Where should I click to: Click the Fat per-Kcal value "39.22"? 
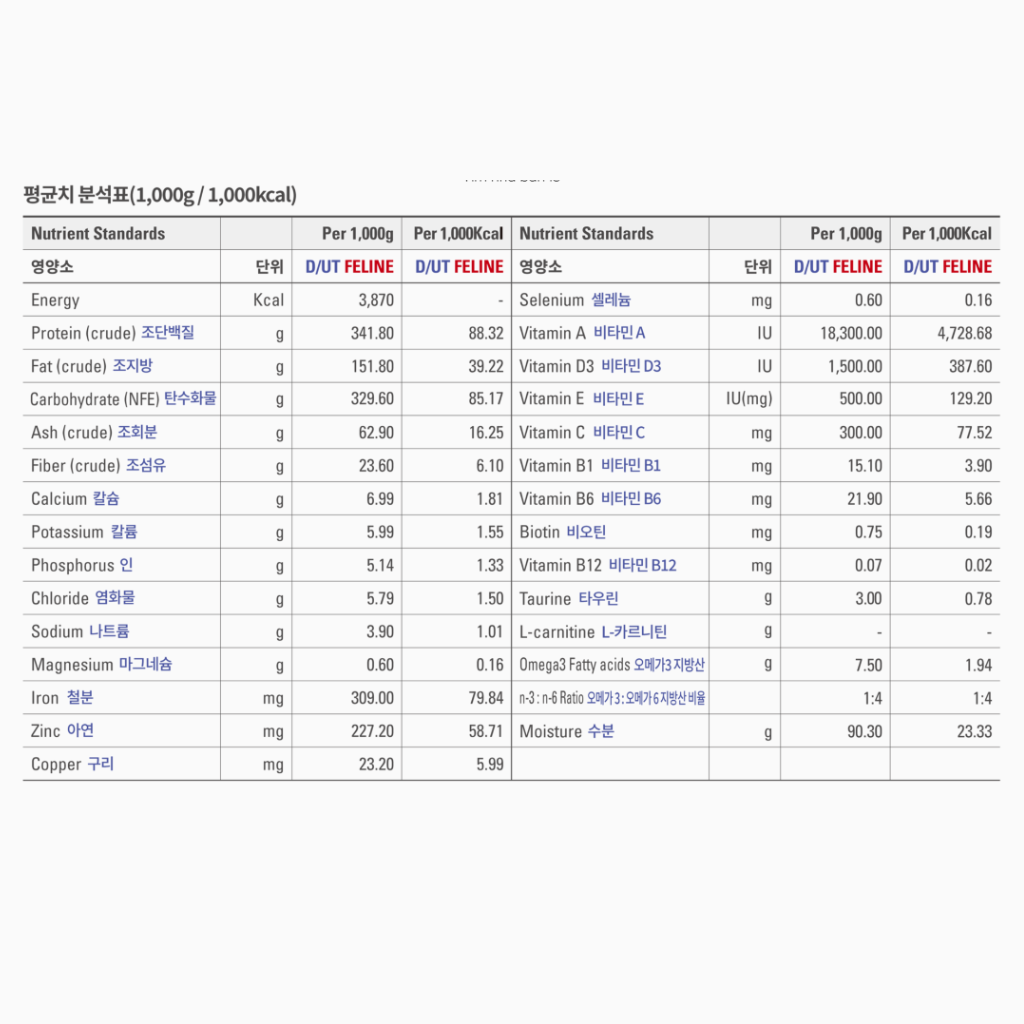(486, 366)
